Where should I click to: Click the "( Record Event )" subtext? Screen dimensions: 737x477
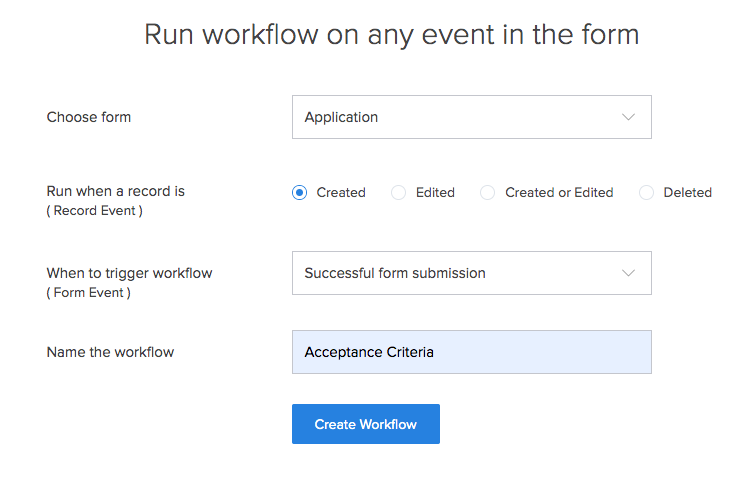(94, 211)
